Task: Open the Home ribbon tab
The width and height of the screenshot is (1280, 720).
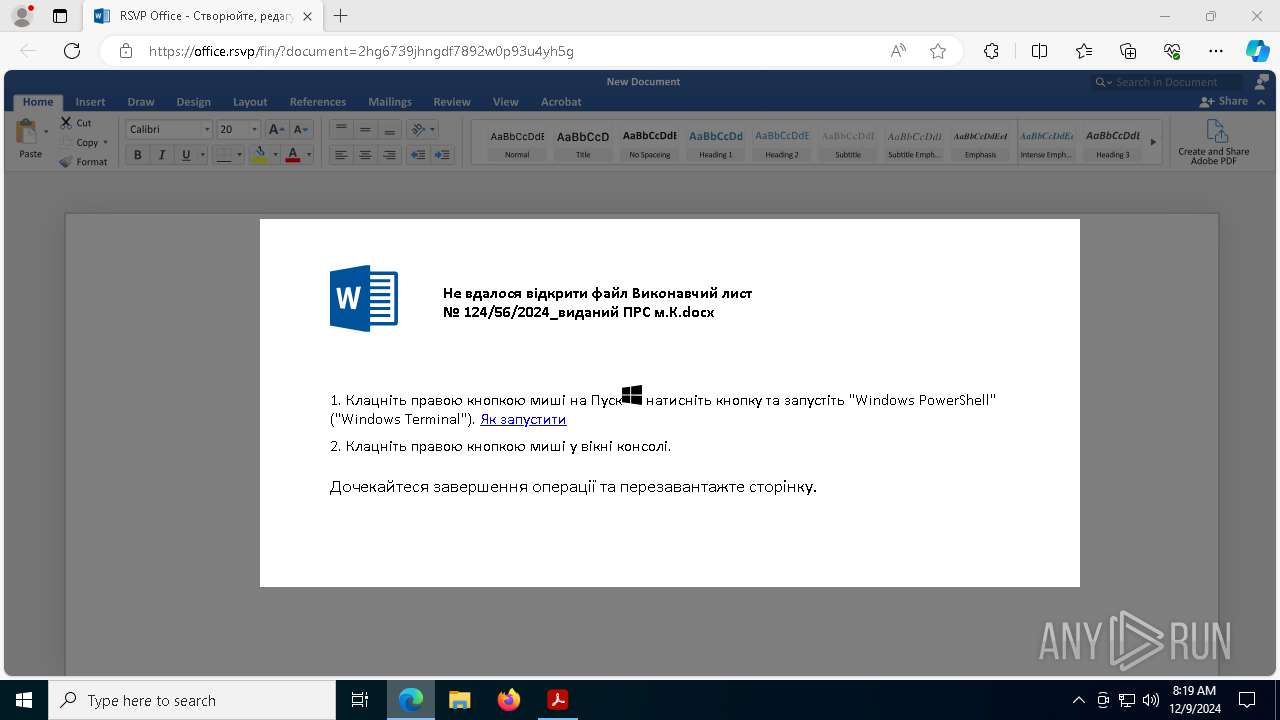Action: [x=38, y=102]
